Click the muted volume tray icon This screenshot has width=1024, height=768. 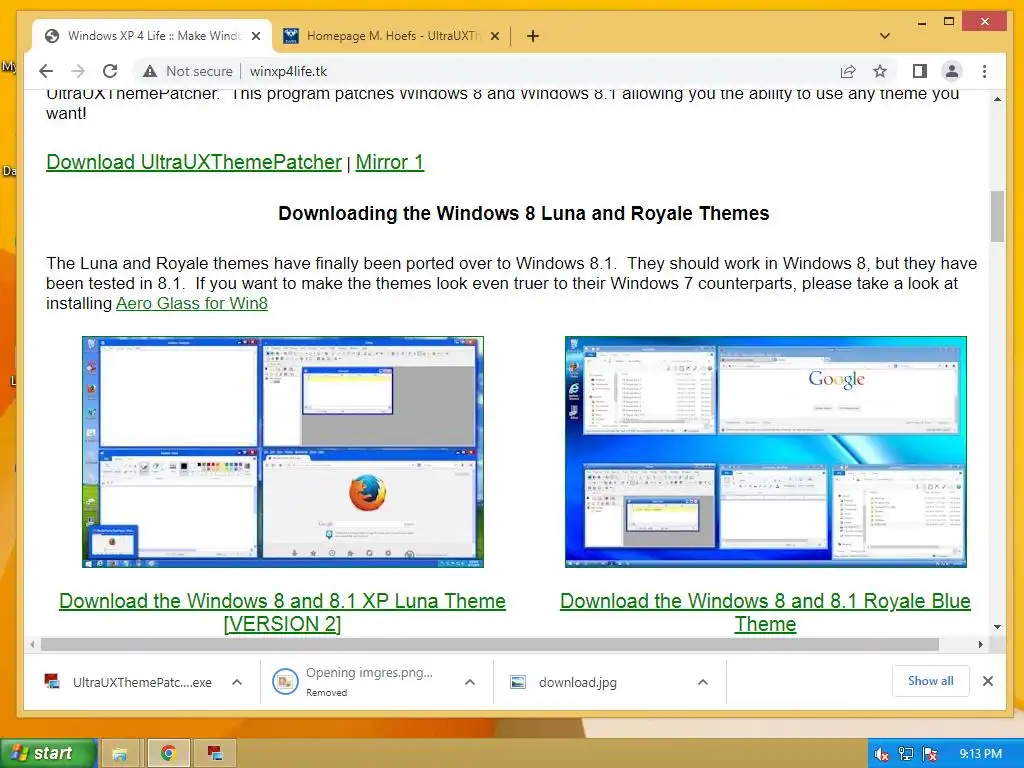881,754
